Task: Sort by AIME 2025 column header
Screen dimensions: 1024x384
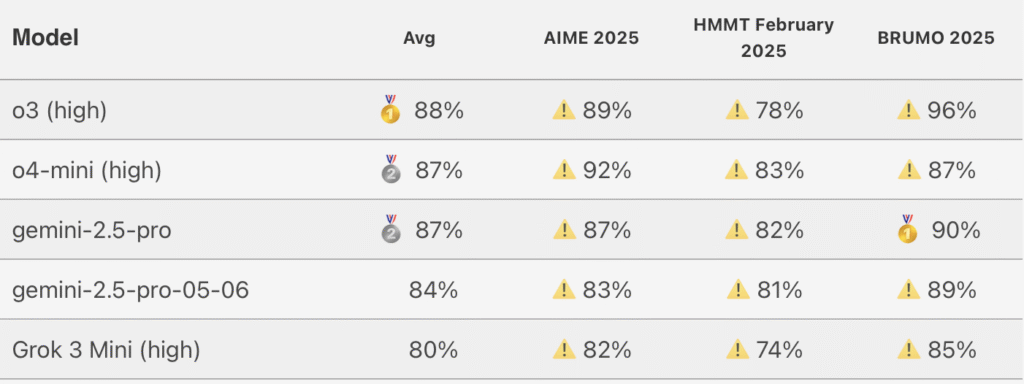Action: [x=591, y=38]
